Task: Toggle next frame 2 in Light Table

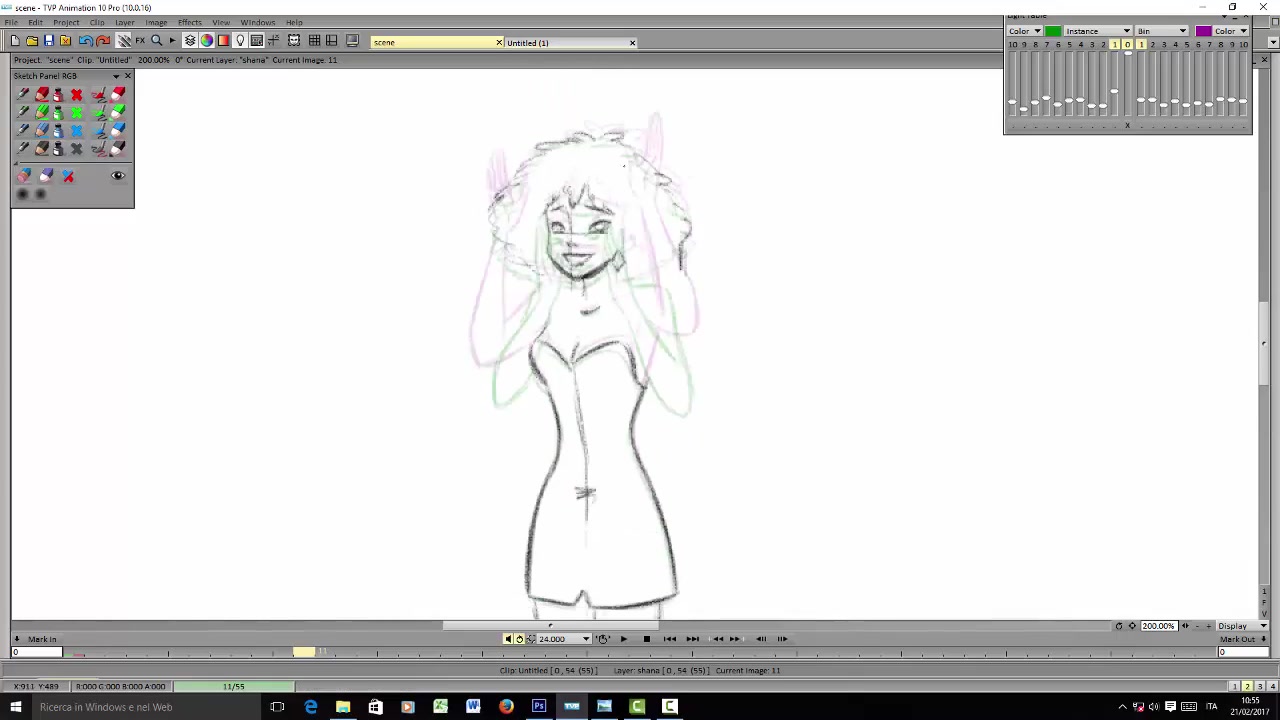Action: [x=1152, y=45]
